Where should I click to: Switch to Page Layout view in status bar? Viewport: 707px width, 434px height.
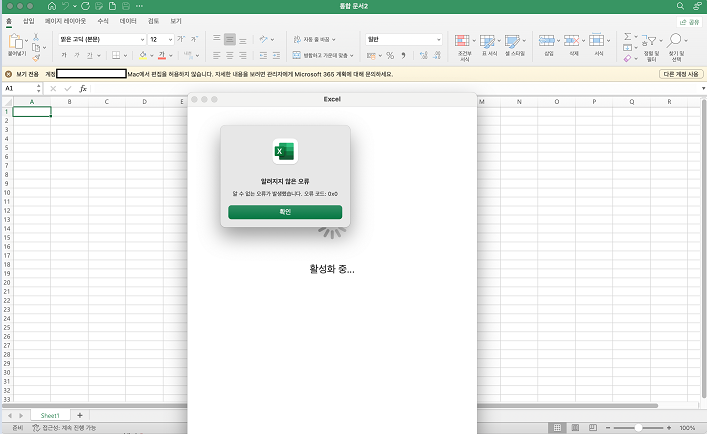point(575,427)
